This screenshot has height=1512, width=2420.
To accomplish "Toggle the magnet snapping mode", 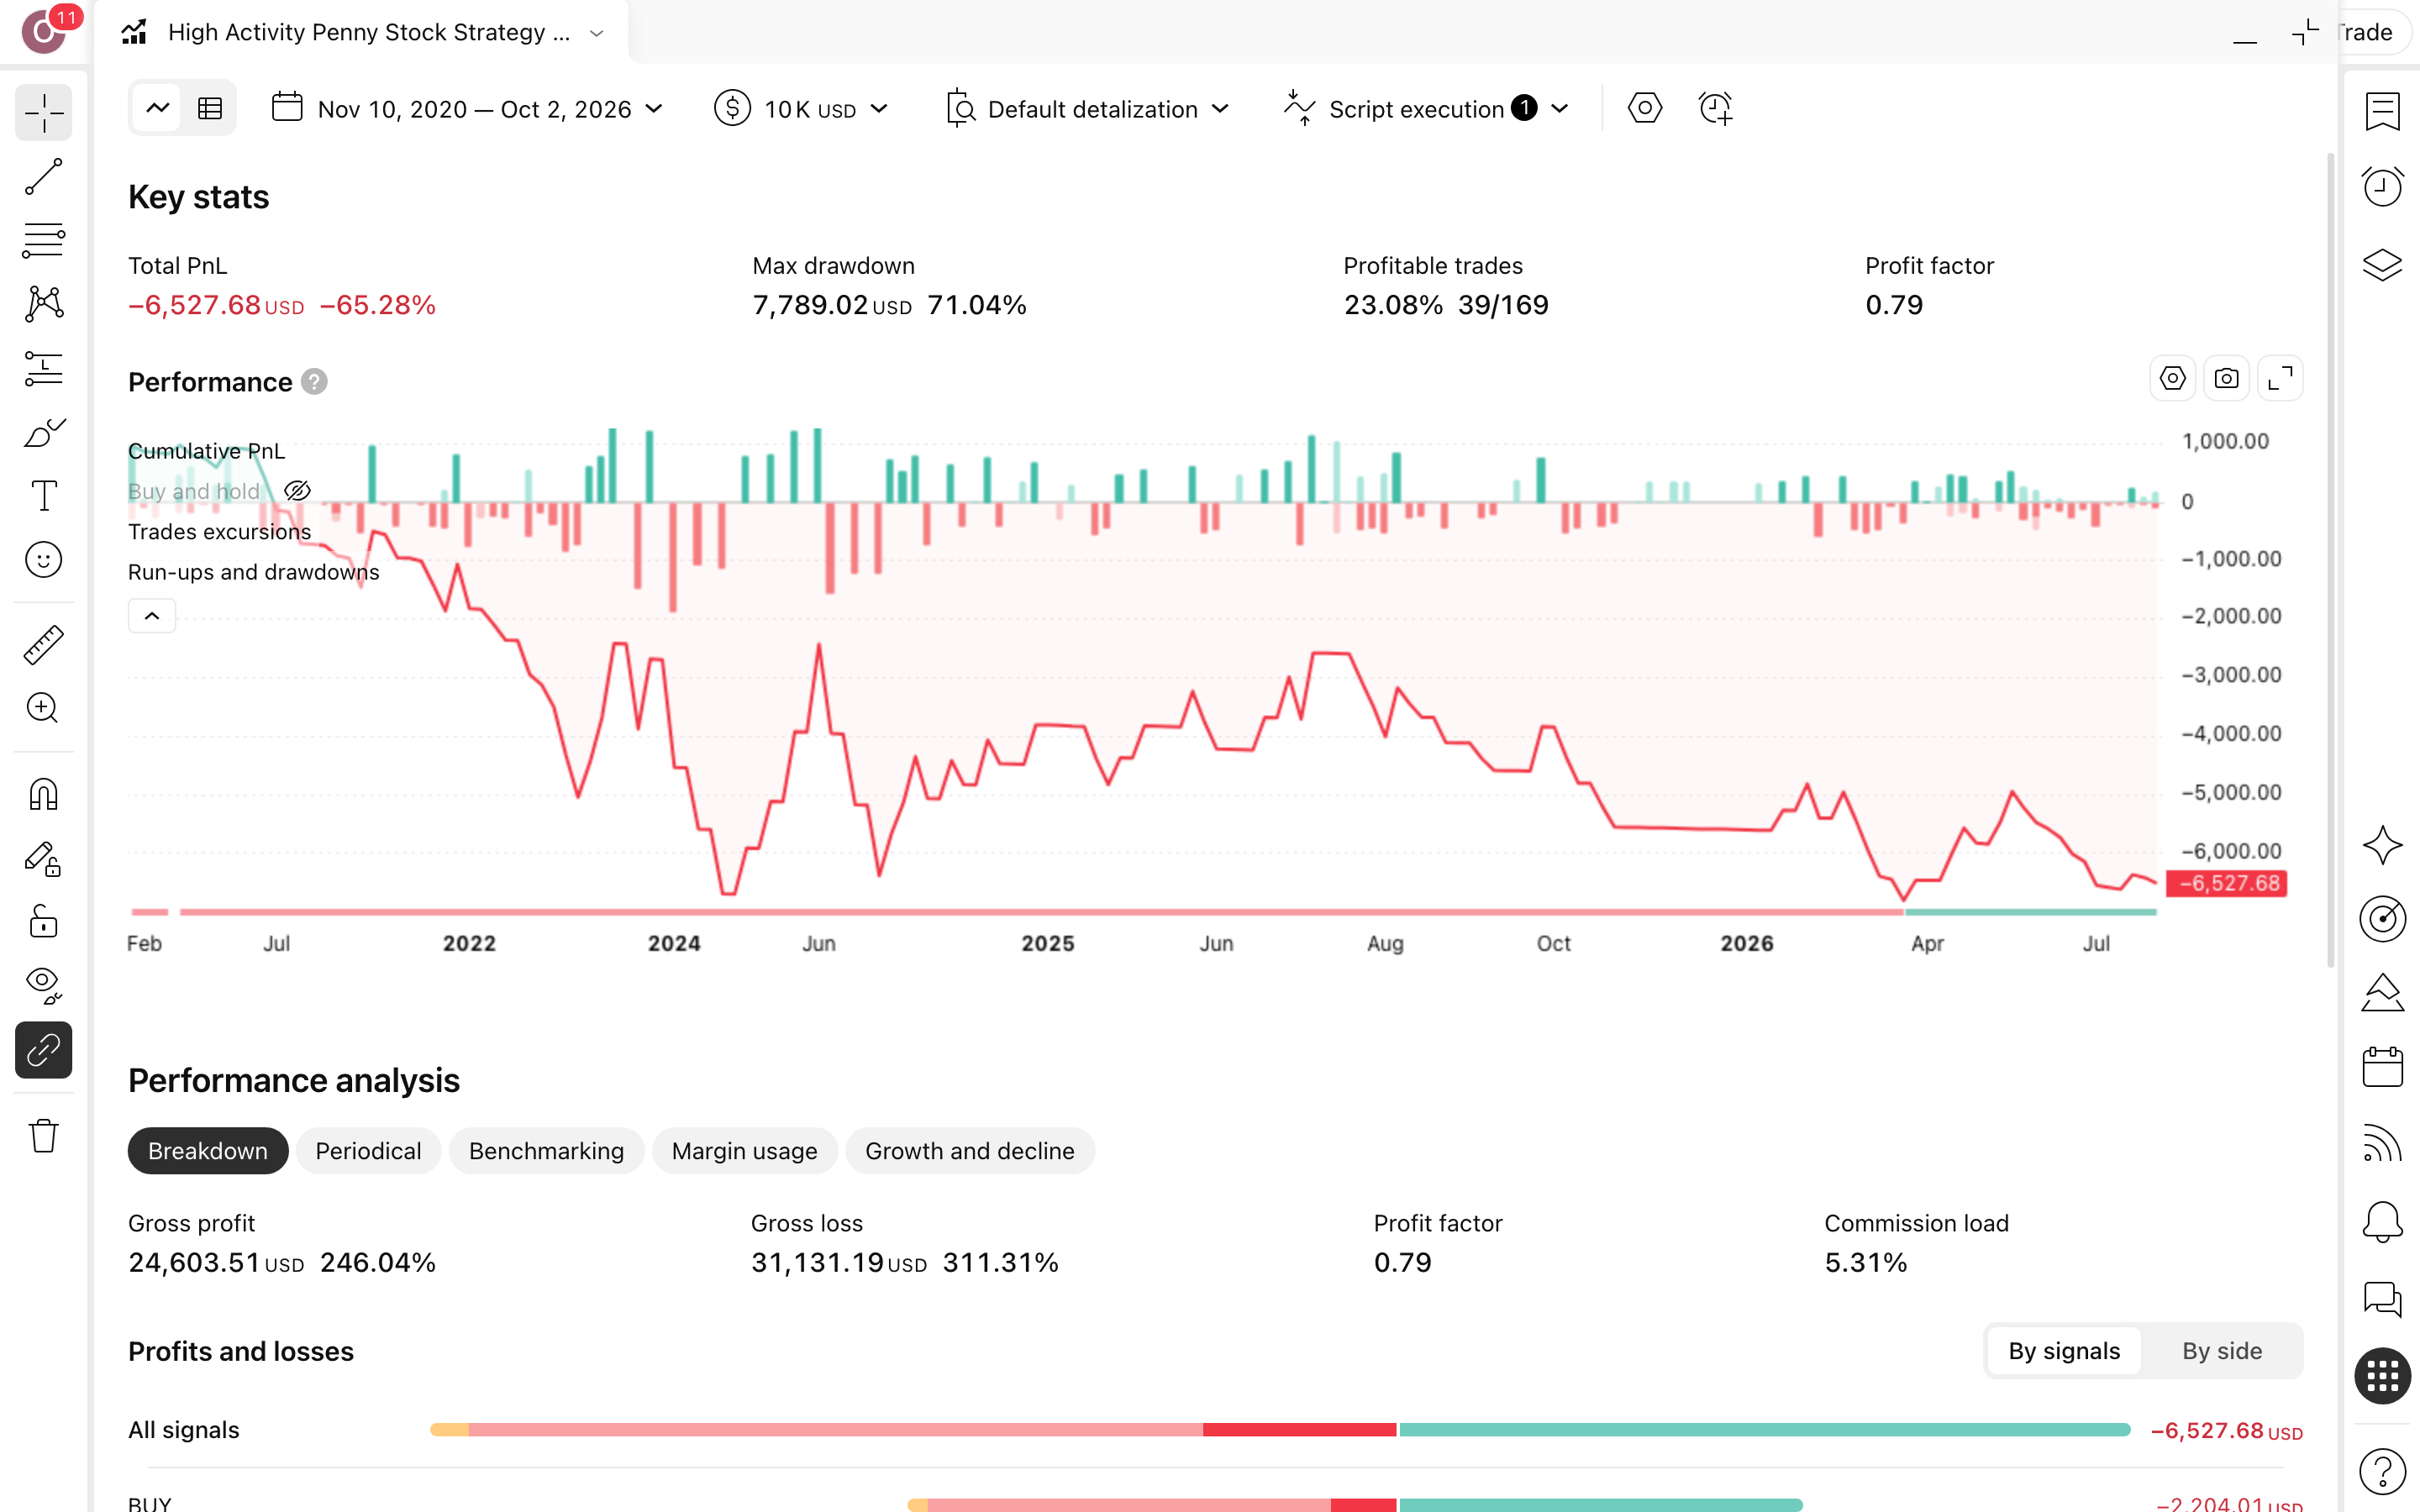I will pyautogui.click(x=44, y=795).
